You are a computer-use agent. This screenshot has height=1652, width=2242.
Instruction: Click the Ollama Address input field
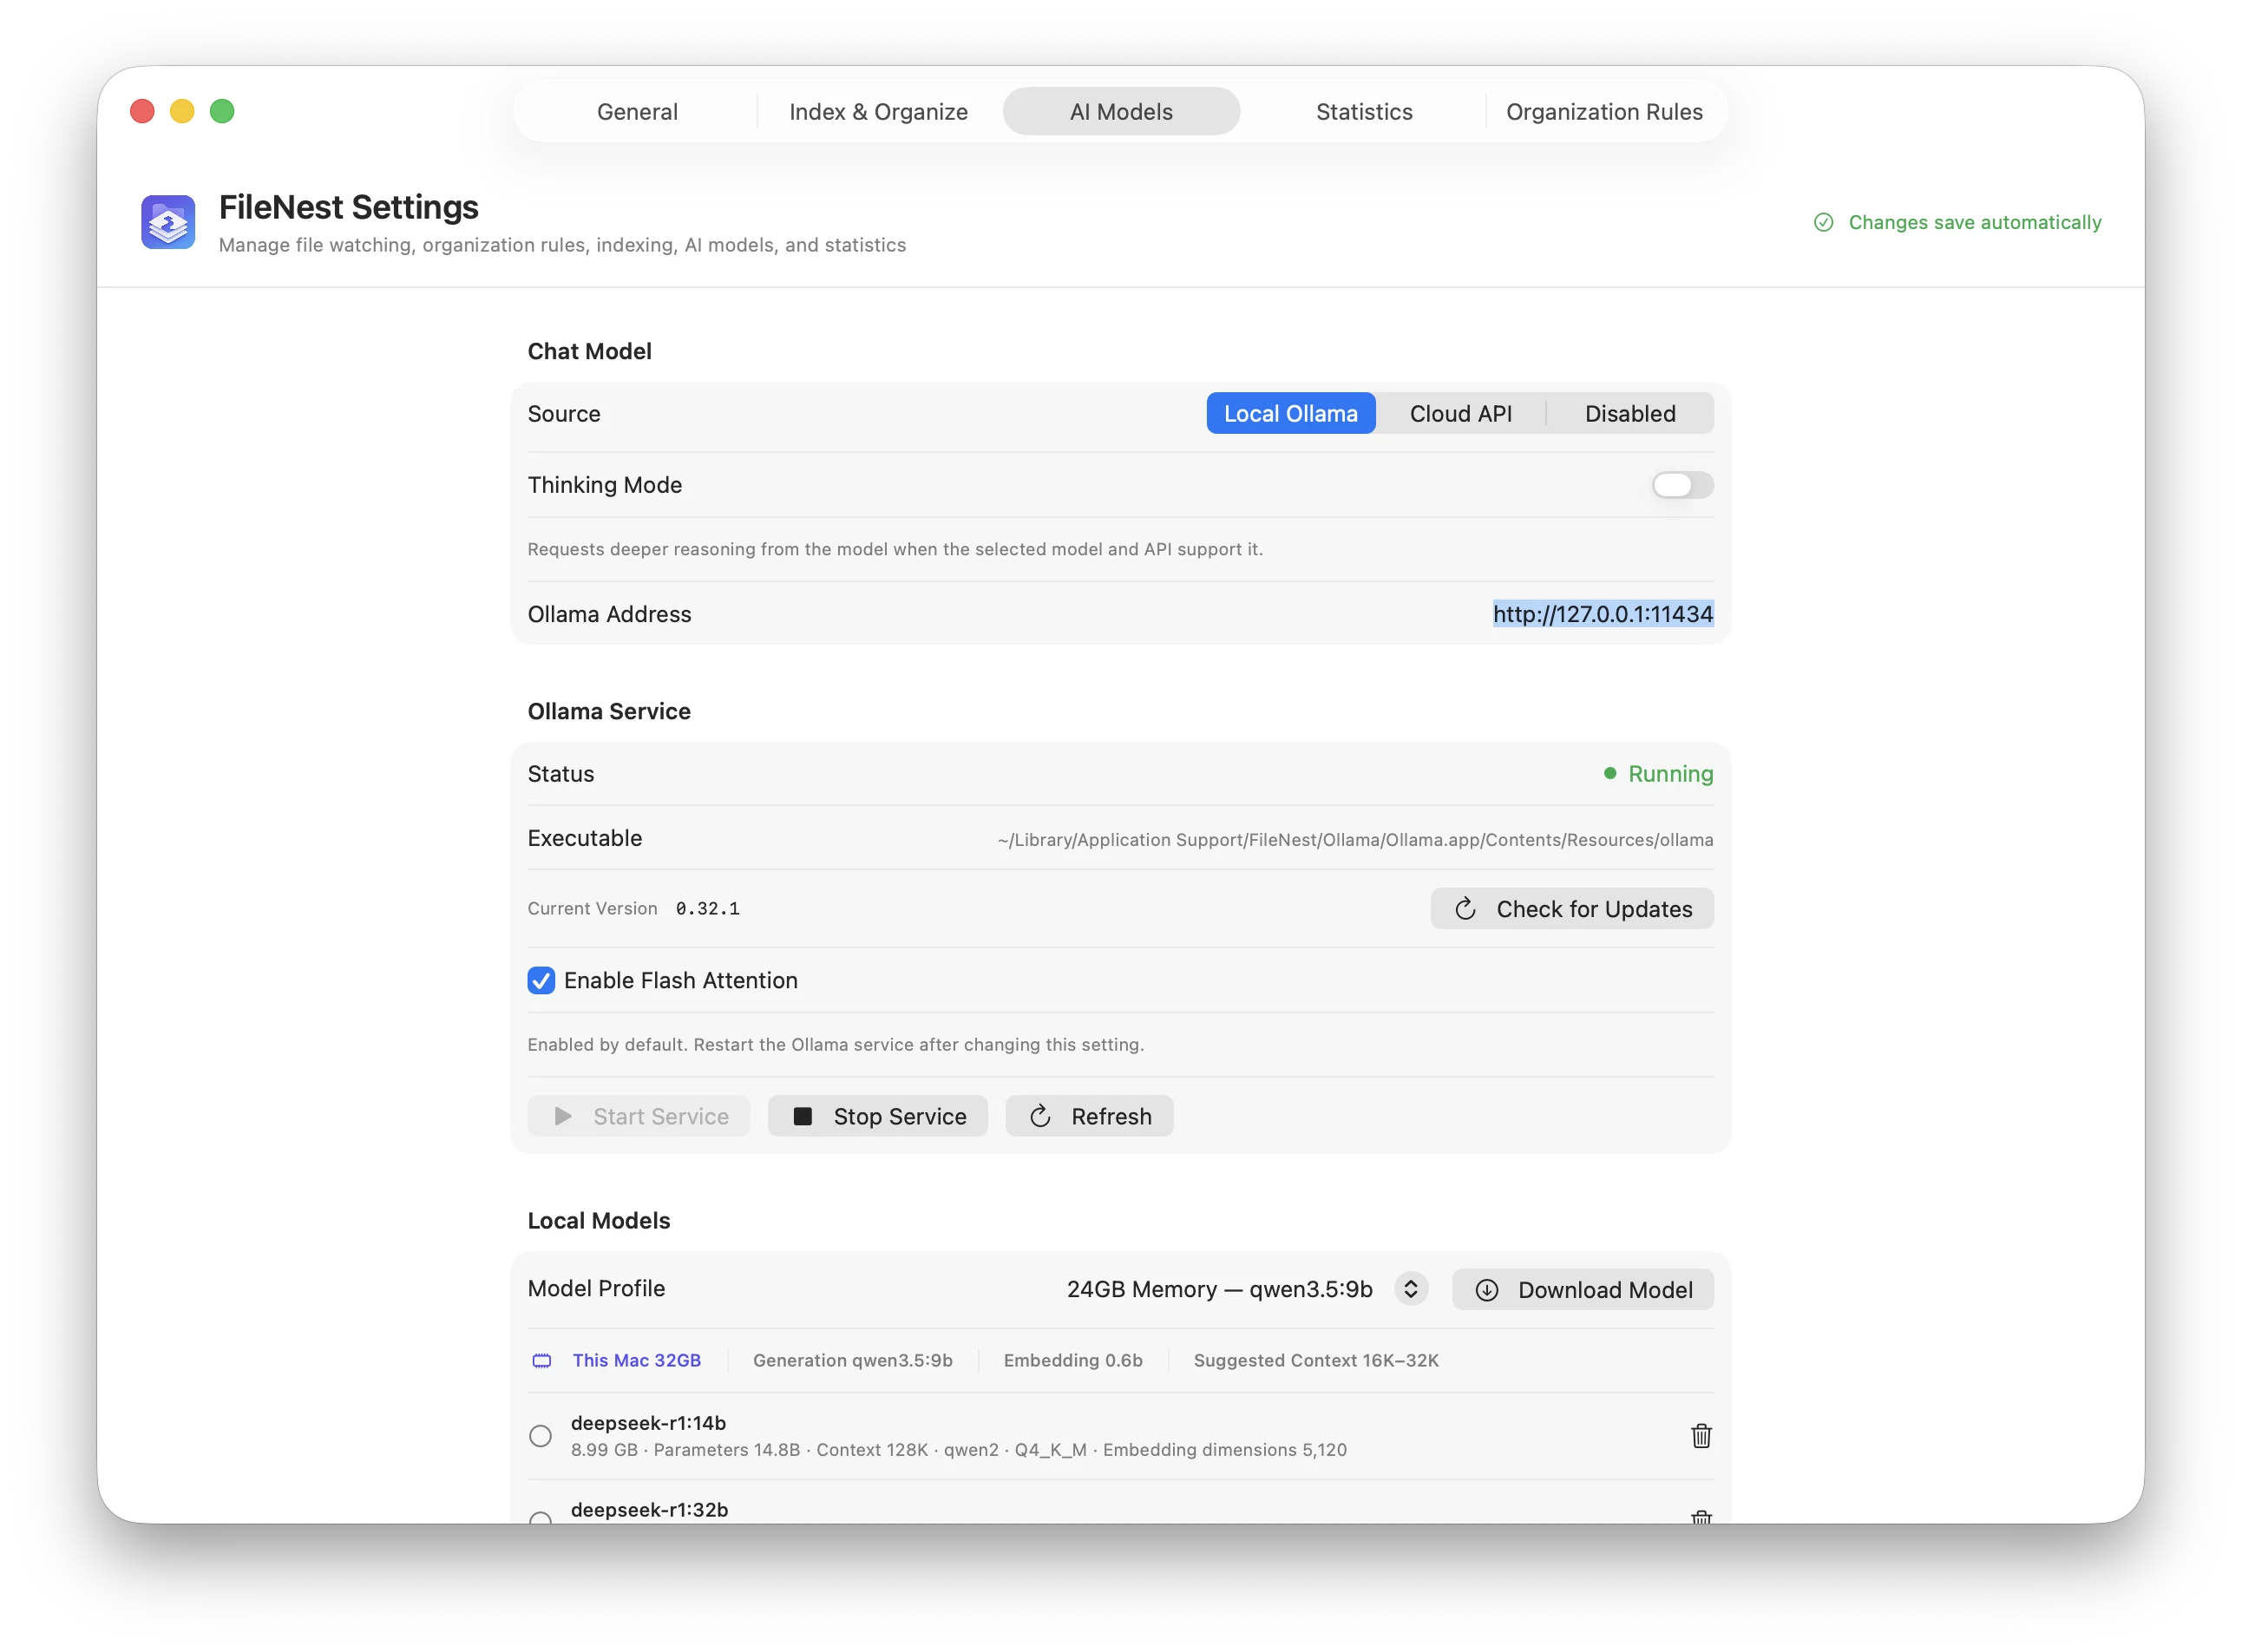(x=1602, y=614)
